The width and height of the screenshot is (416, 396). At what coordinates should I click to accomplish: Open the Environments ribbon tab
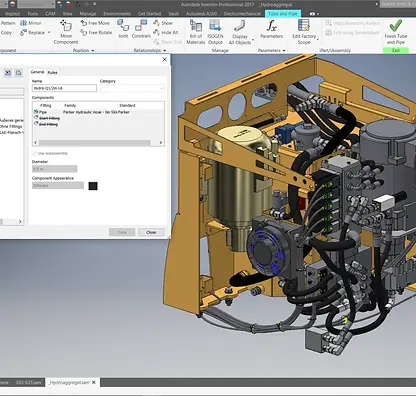tap(117, 14)
